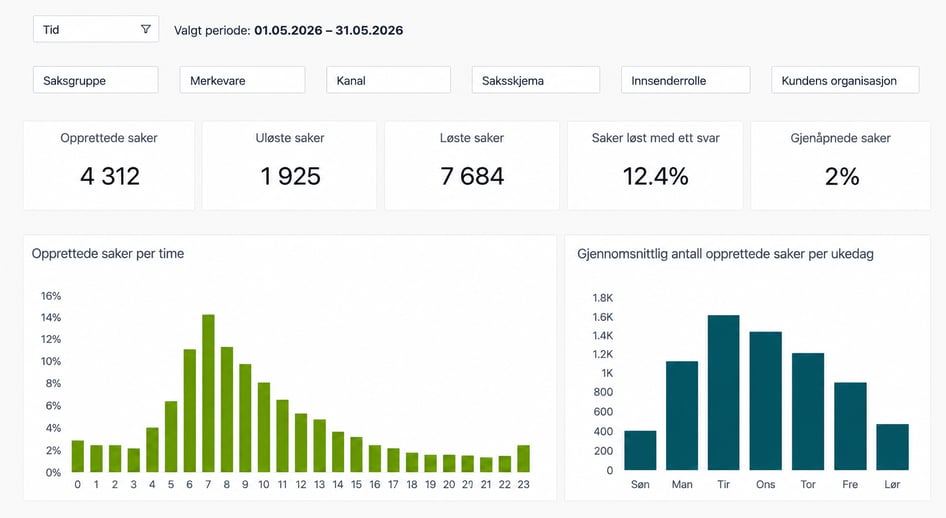Image resolution: width=946 pixels, height=518 pixels.
Task: Select the Opprettede saker value 4 312
Action: [x=110, y=176]
